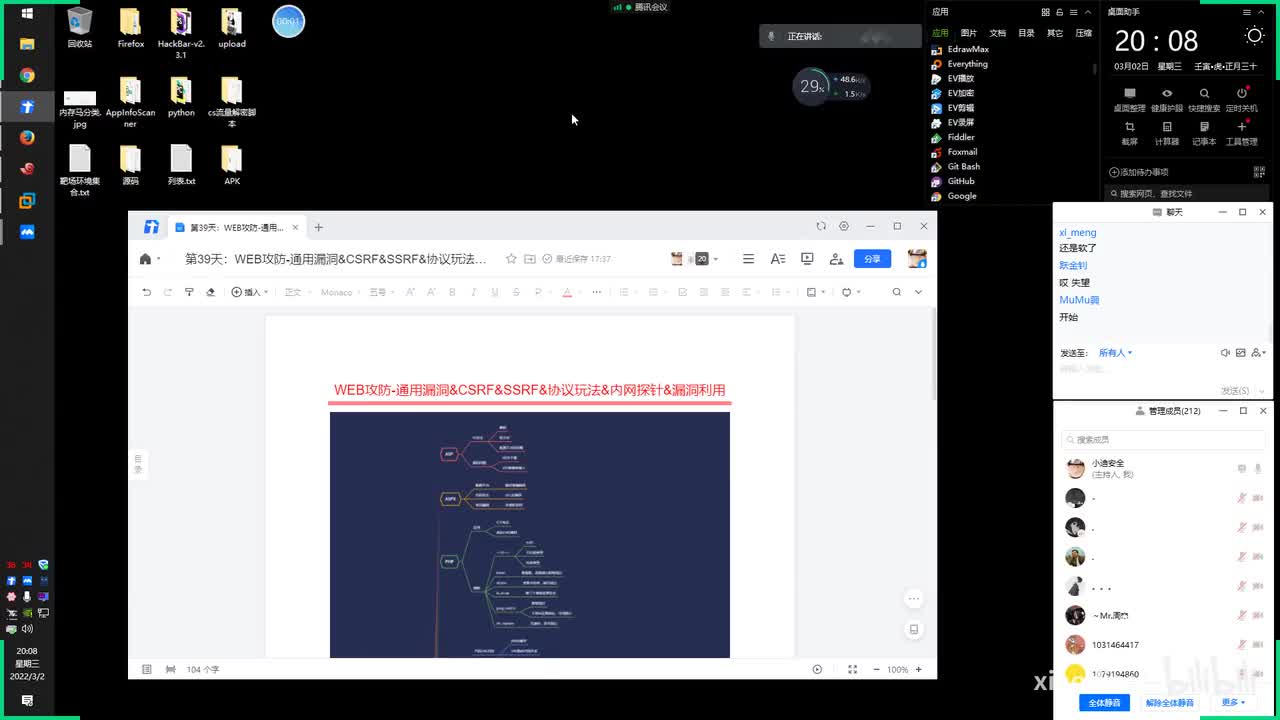The width and height of the screenshot is (1280, 720).
Task: Open a new tab with plus button
Action: point(319,227)
